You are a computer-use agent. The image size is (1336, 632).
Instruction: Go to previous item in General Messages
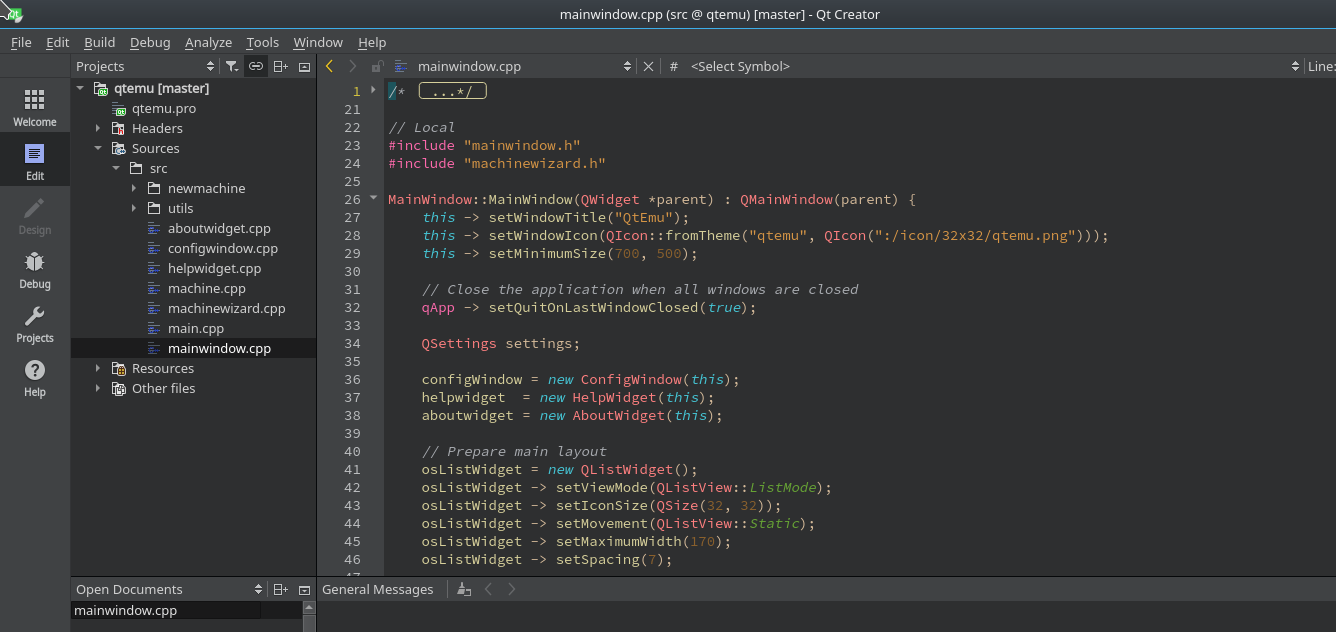tap(488, 589)
